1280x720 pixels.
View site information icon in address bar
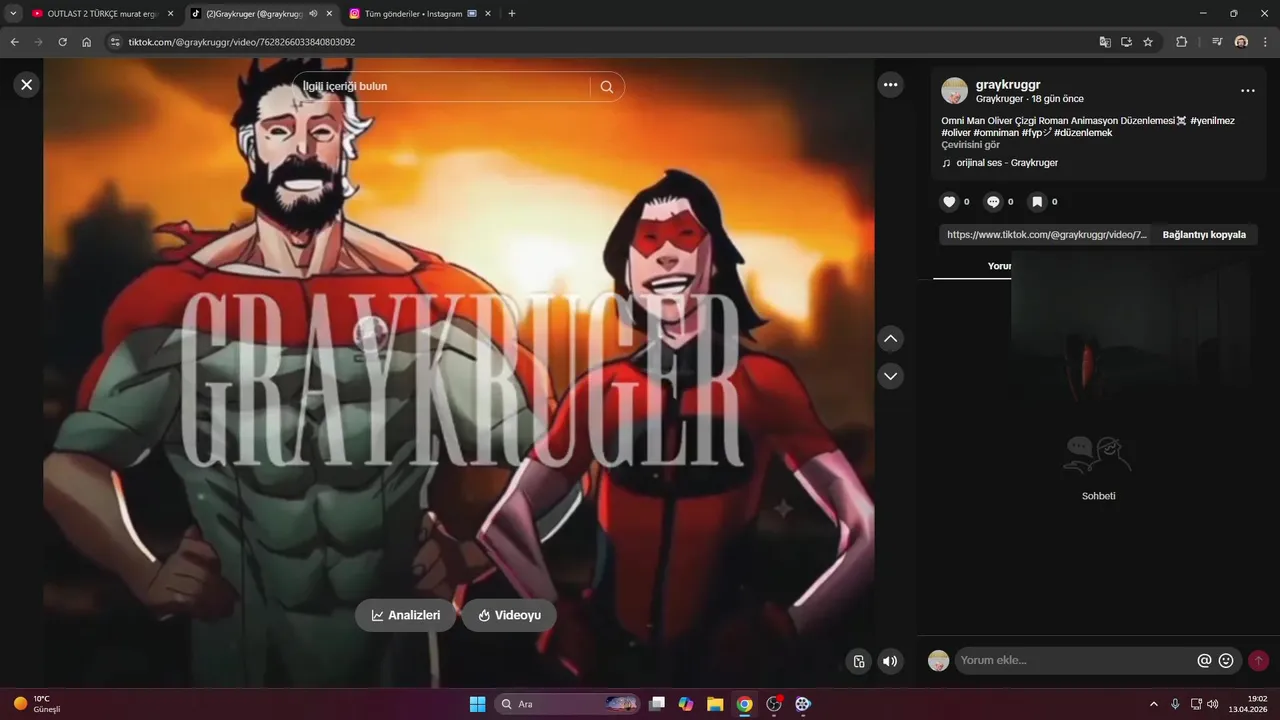(115, 42)
